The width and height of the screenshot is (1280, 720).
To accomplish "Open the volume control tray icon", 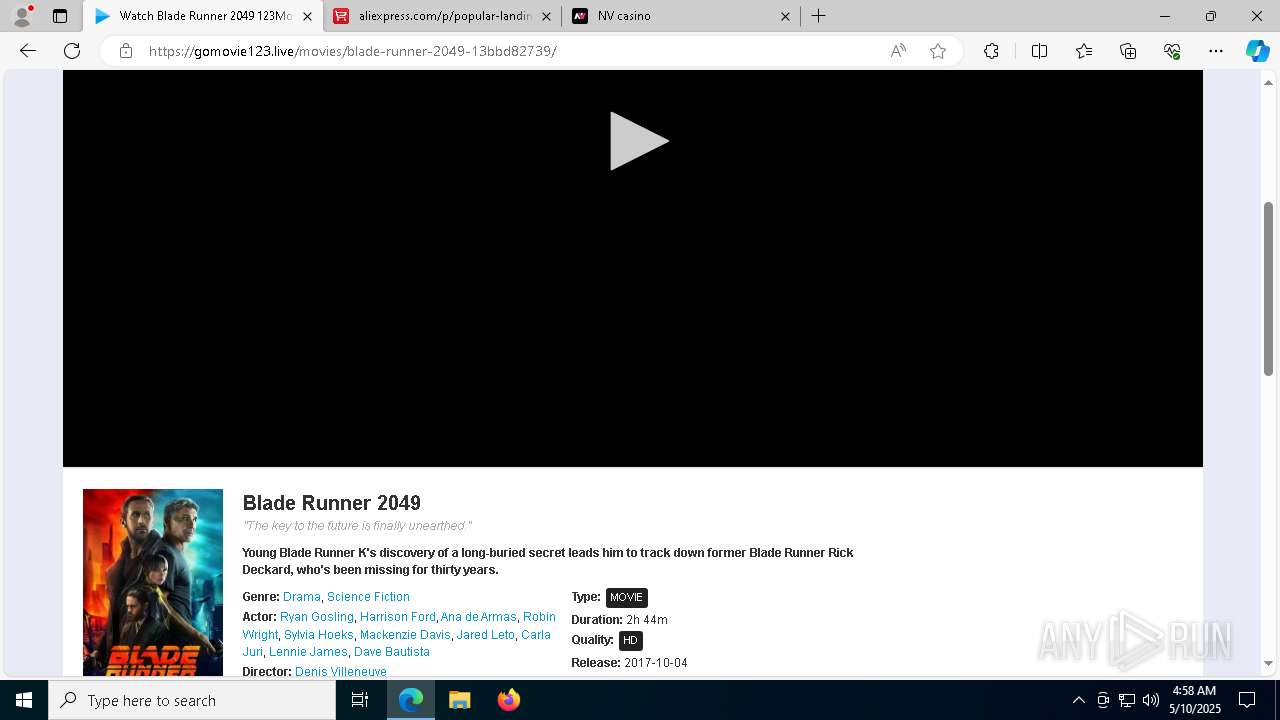I will click(x=1150, y=700).
